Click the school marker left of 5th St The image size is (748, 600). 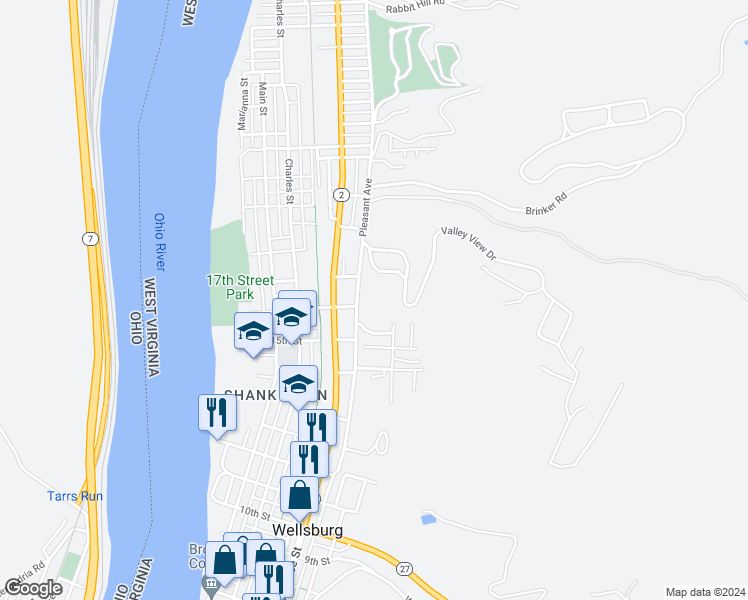[x=253, y=332]
